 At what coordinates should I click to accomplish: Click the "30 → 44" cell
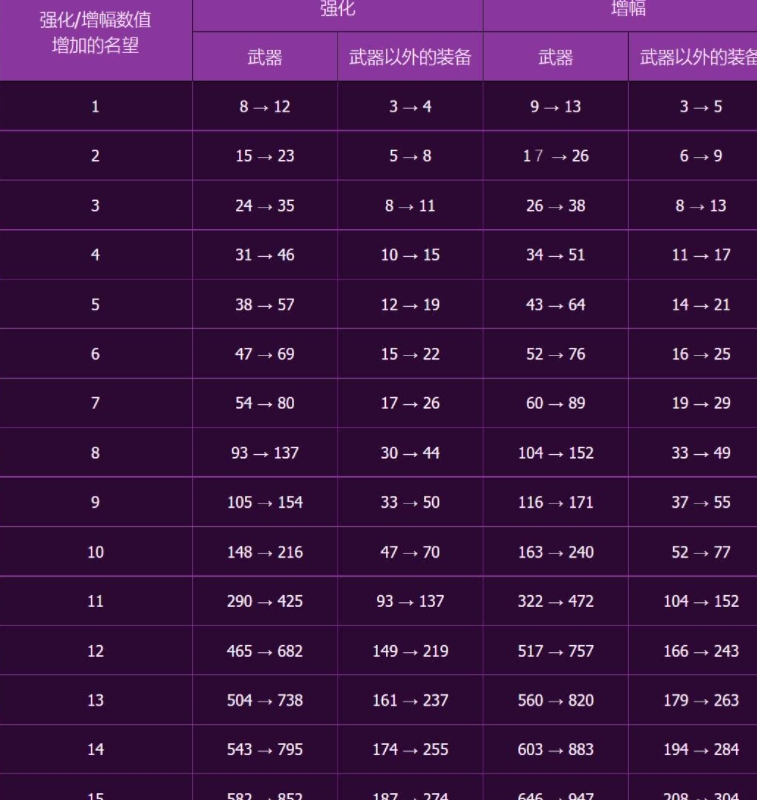(410, 453)
